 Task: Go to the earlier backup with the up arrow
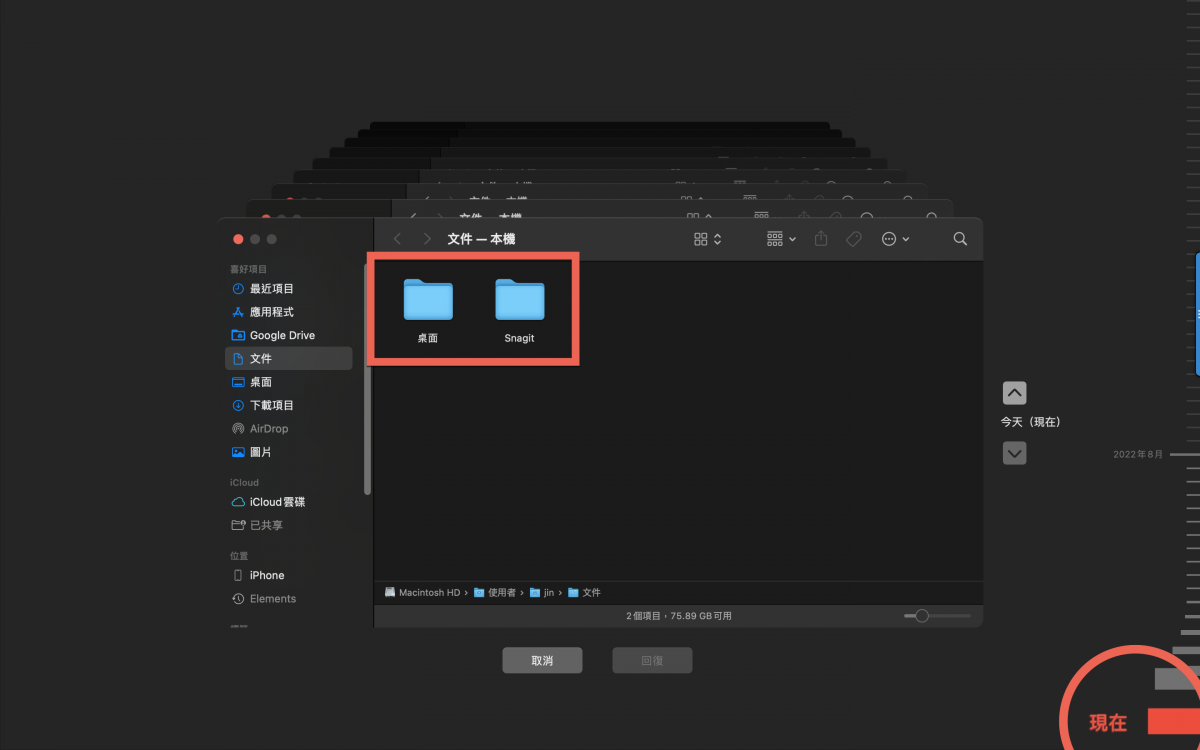click(x=1014, y=392)
